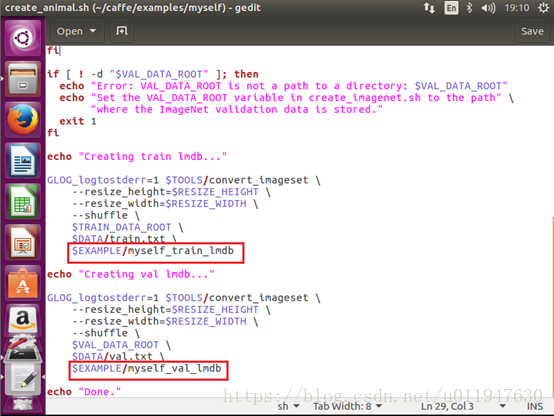Open the sound volume indicator
Viewport: 554px width, 416px height.
click(488, 8)
